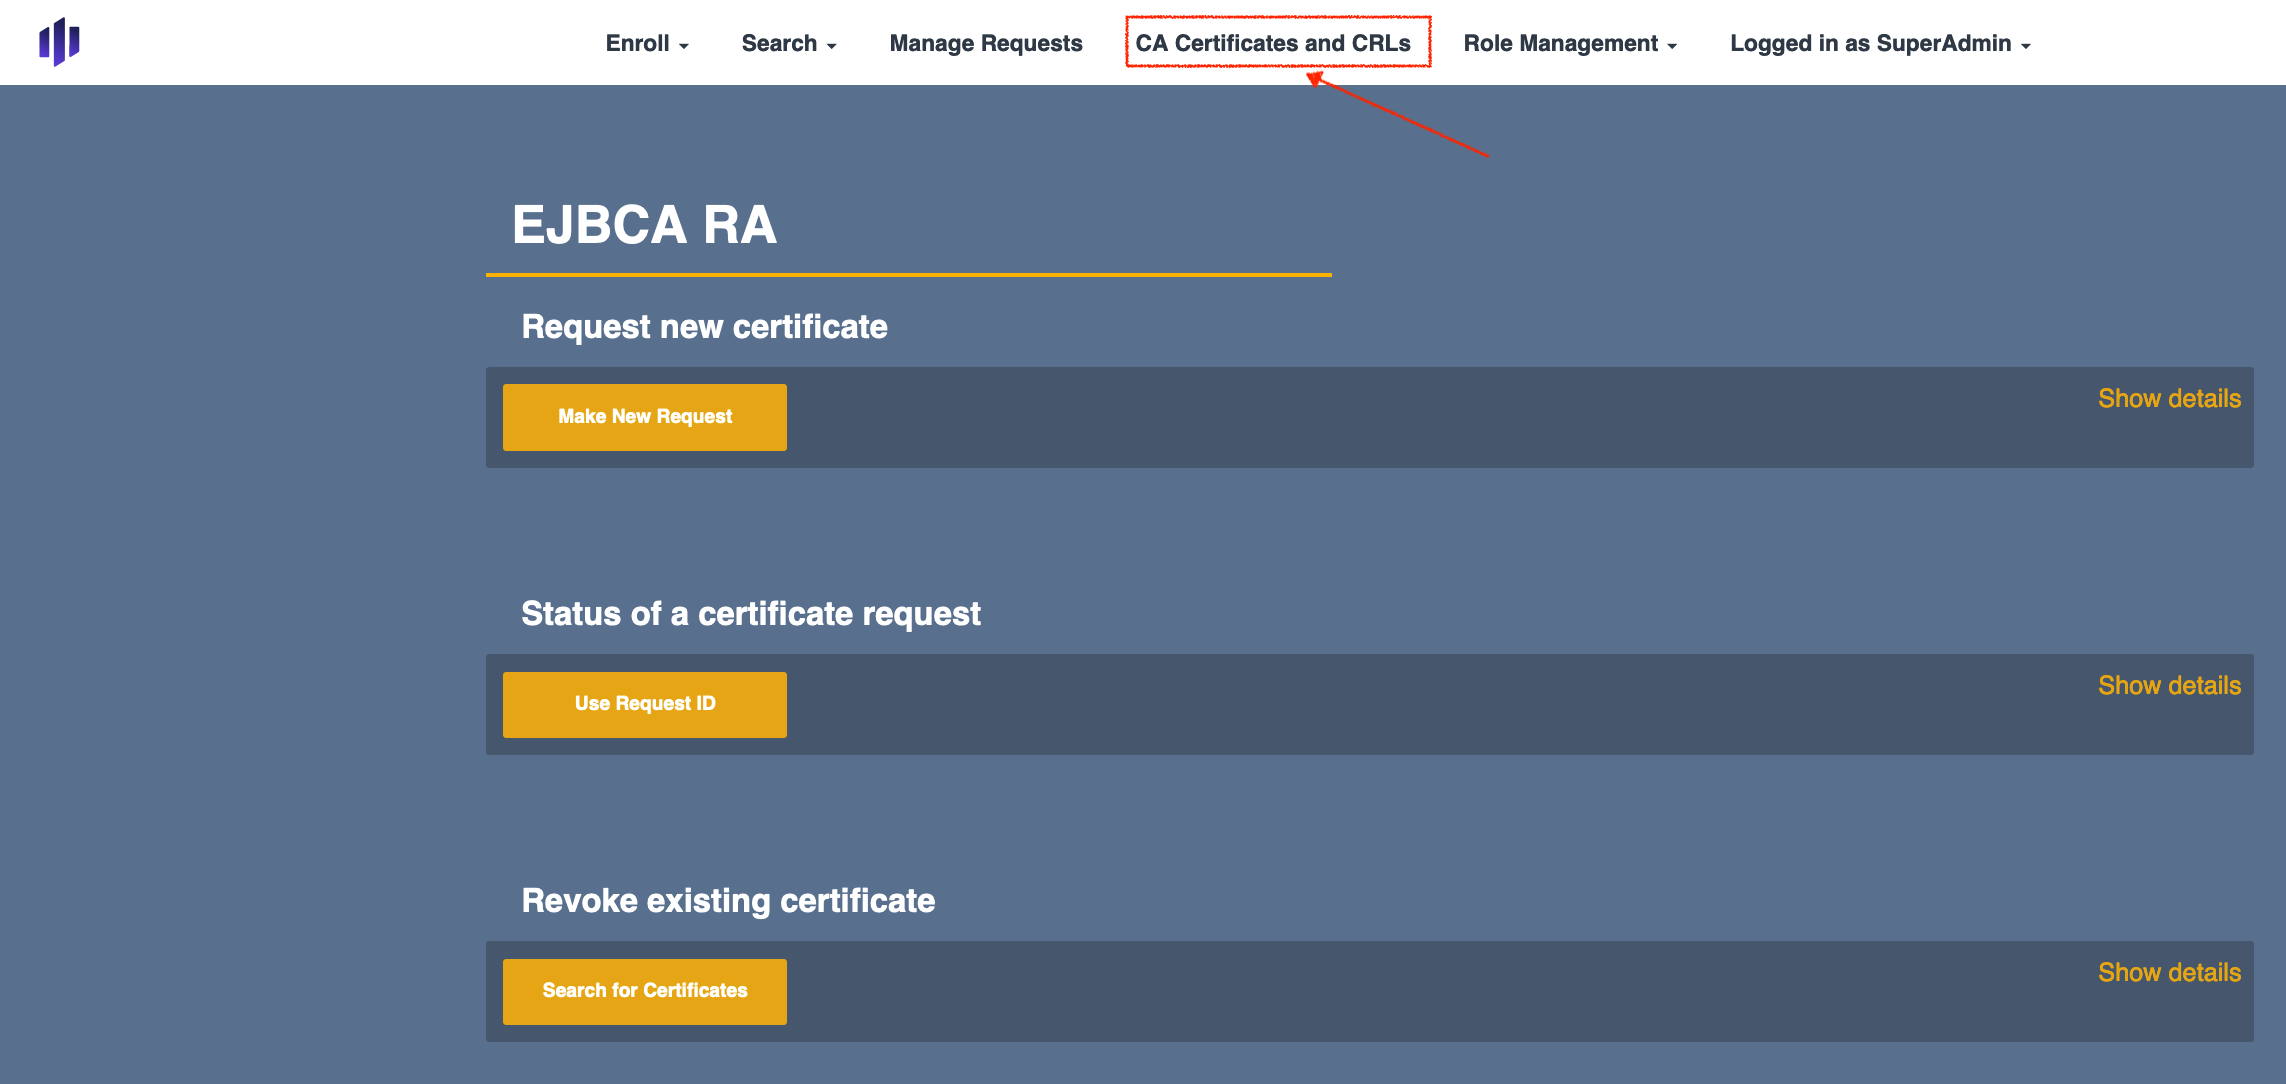The image size is (2286, 1084).
Task: Click the yellow divider line under title
Action: coord(908,274)
